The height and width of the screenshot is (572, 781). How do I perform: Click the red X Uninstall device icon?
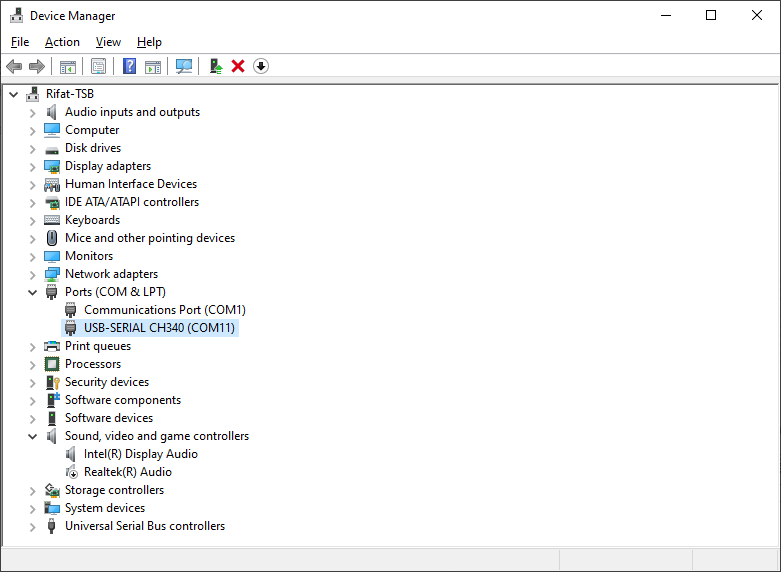pos(238,66)
